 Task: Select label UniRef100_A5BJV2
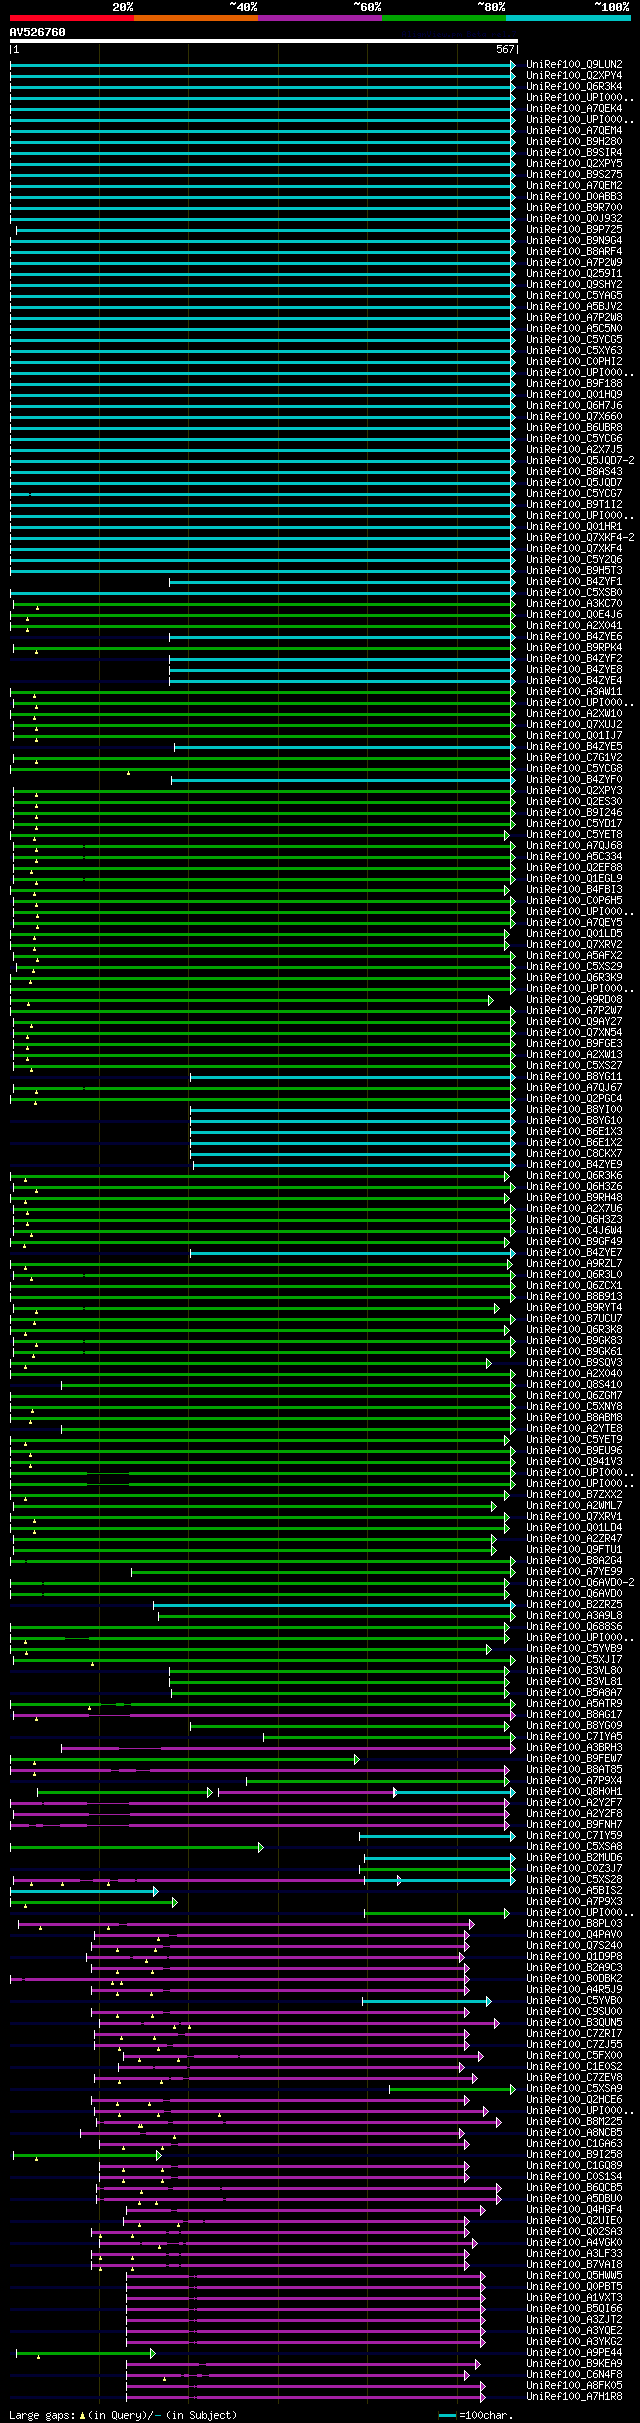click(x=574, y=307)
